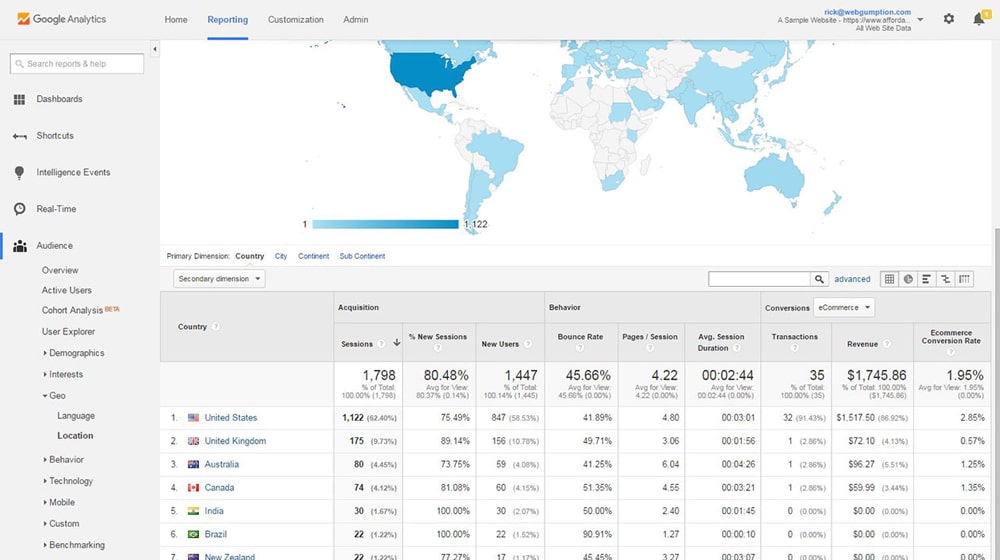Open the settings gear icon

click(x=949, y=19)
